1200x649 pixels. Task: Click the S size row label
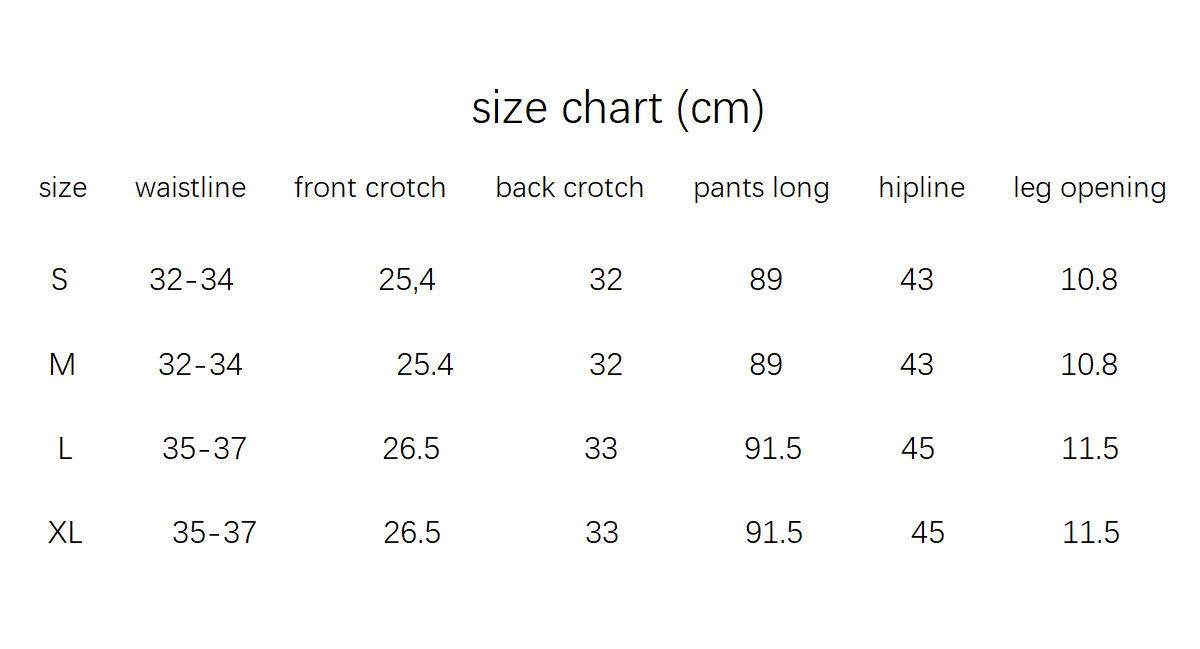click(60, 280)
